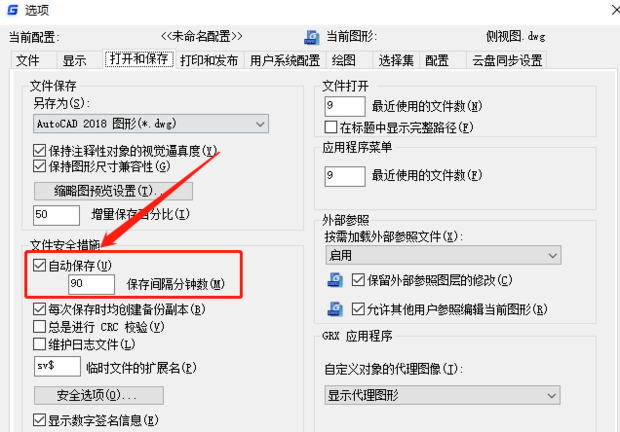Click the 增量保存百分比 input field
620x432 pixels.
coord(57,215)
